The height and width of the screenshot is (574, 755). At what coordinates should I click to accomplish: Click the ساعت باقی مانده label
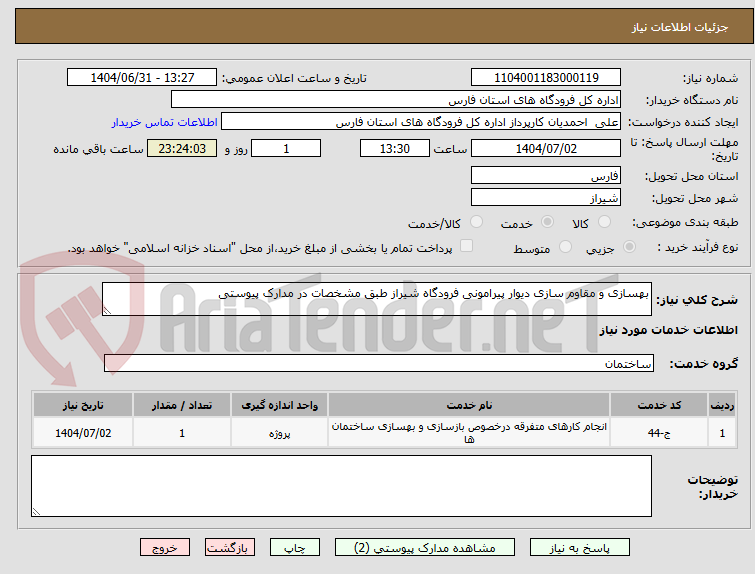tap(99, 149)
